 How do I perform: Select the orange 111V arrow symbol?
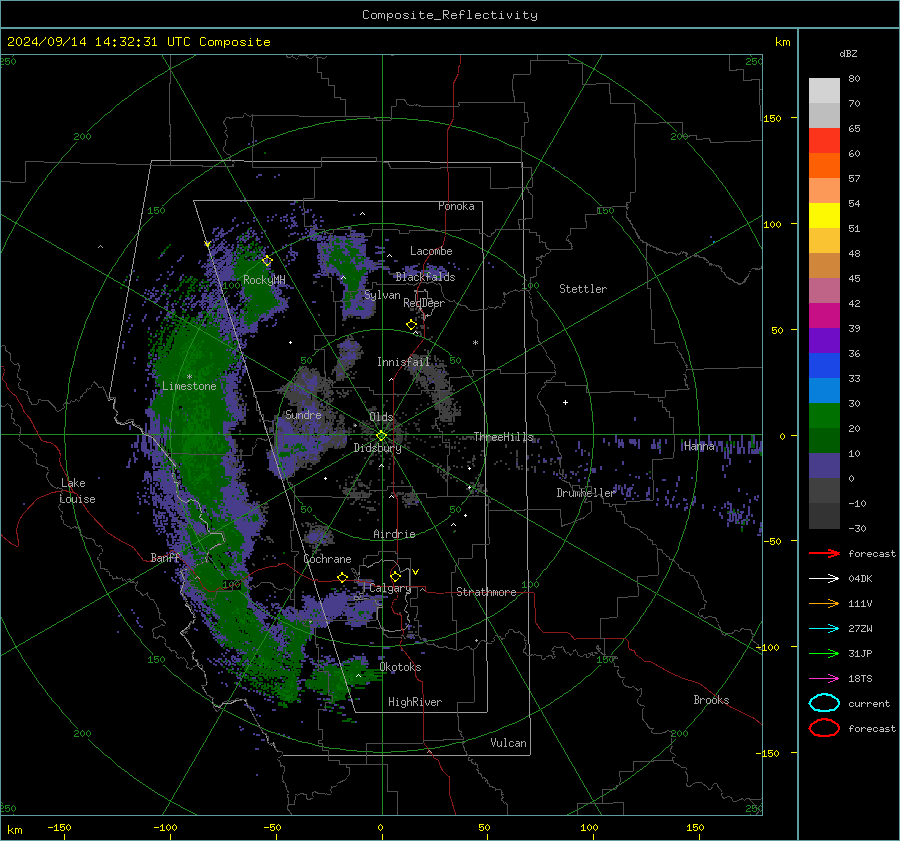[824, 603]
